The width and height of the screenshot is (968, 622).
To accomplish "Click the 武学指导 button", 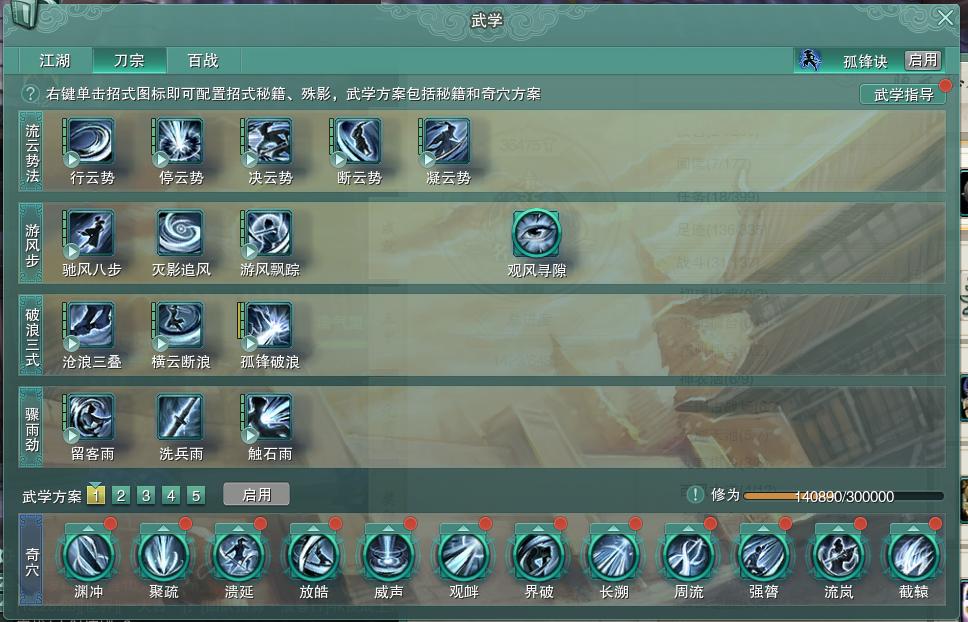I will pos(903,94).
